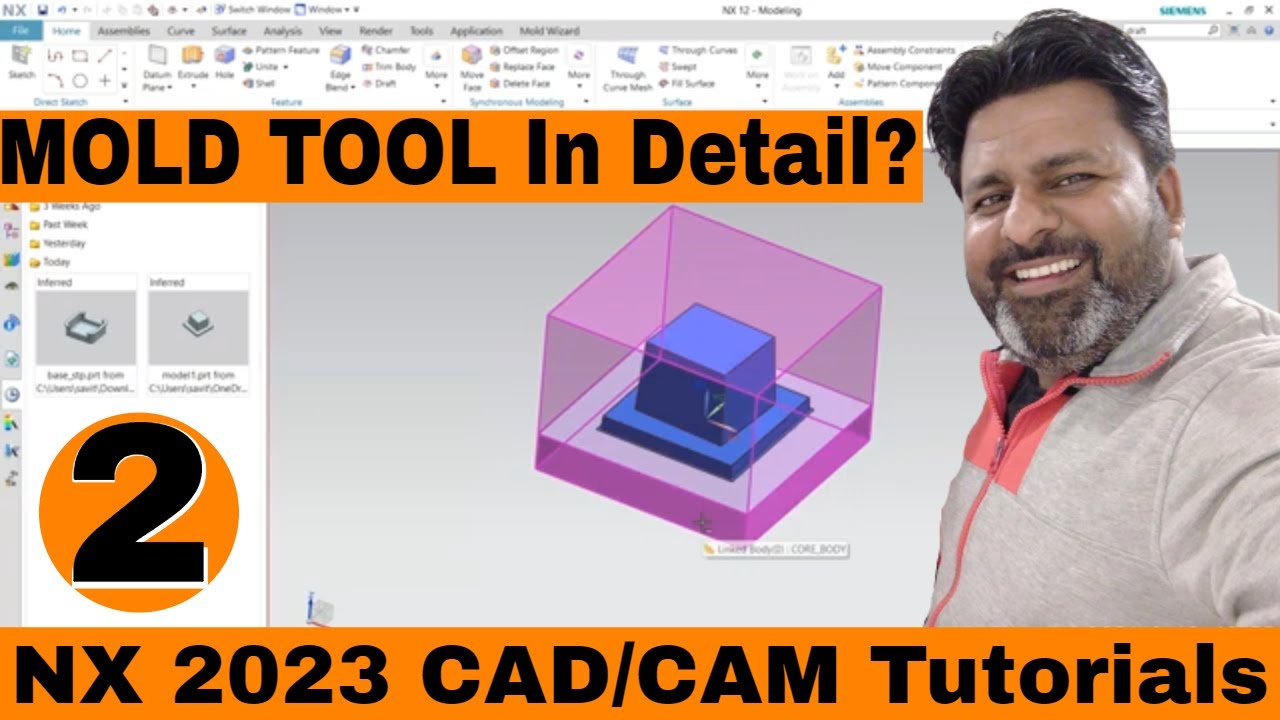Select the Chamfer tool
This screenshot has width=1280, height=720.
tap(386, 50)
